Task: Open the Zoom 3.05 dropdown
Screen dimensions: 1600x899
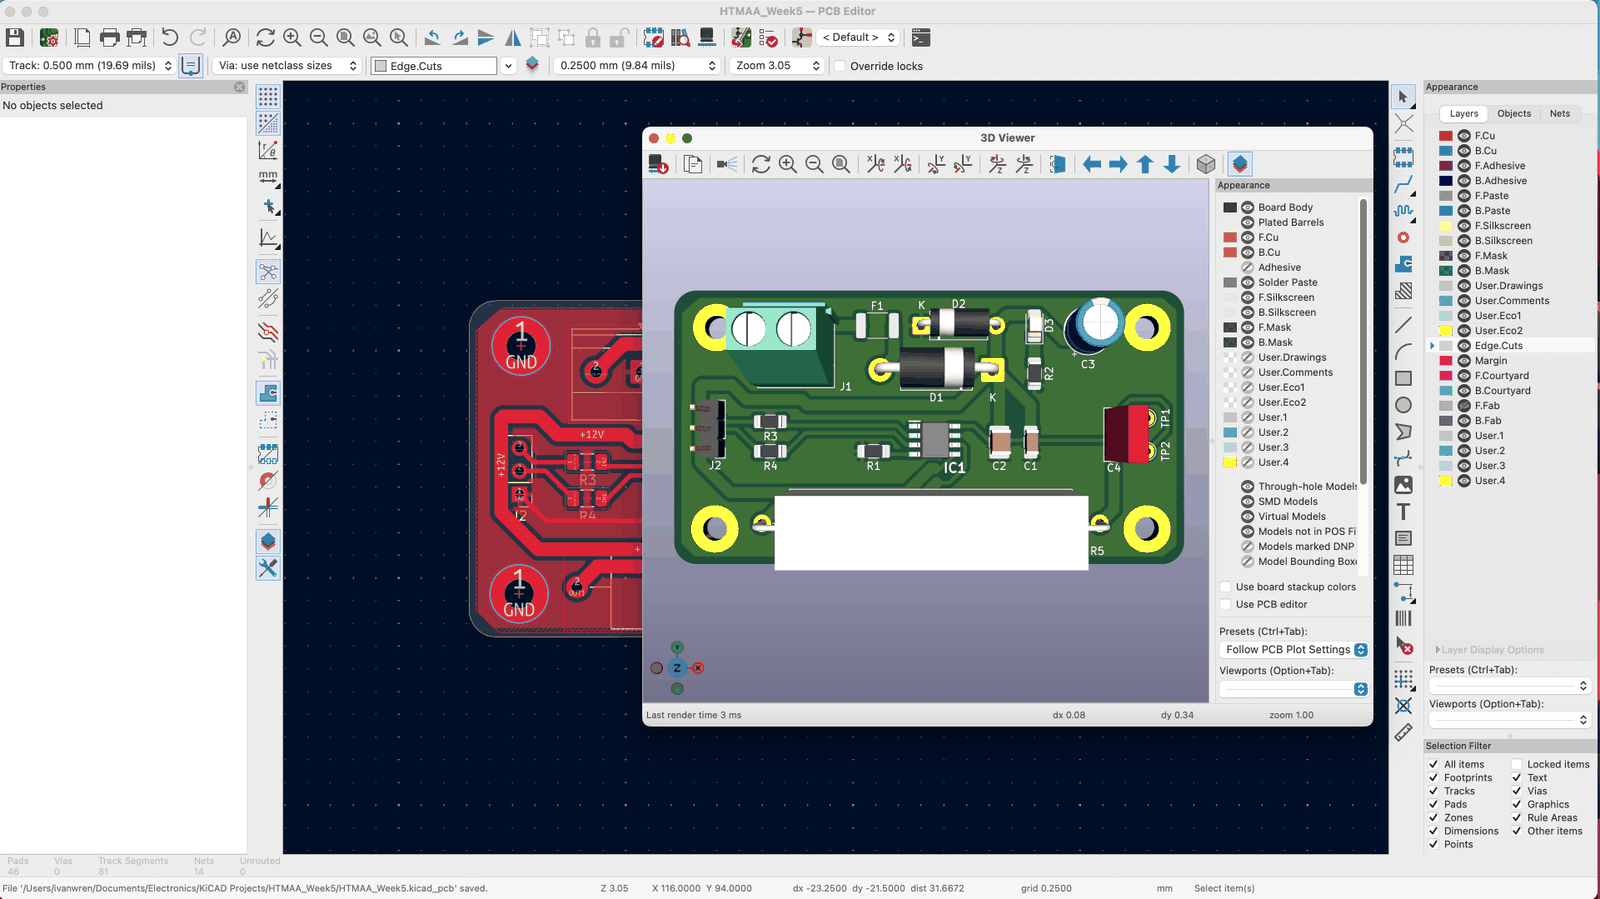Action: coord(776,65)
